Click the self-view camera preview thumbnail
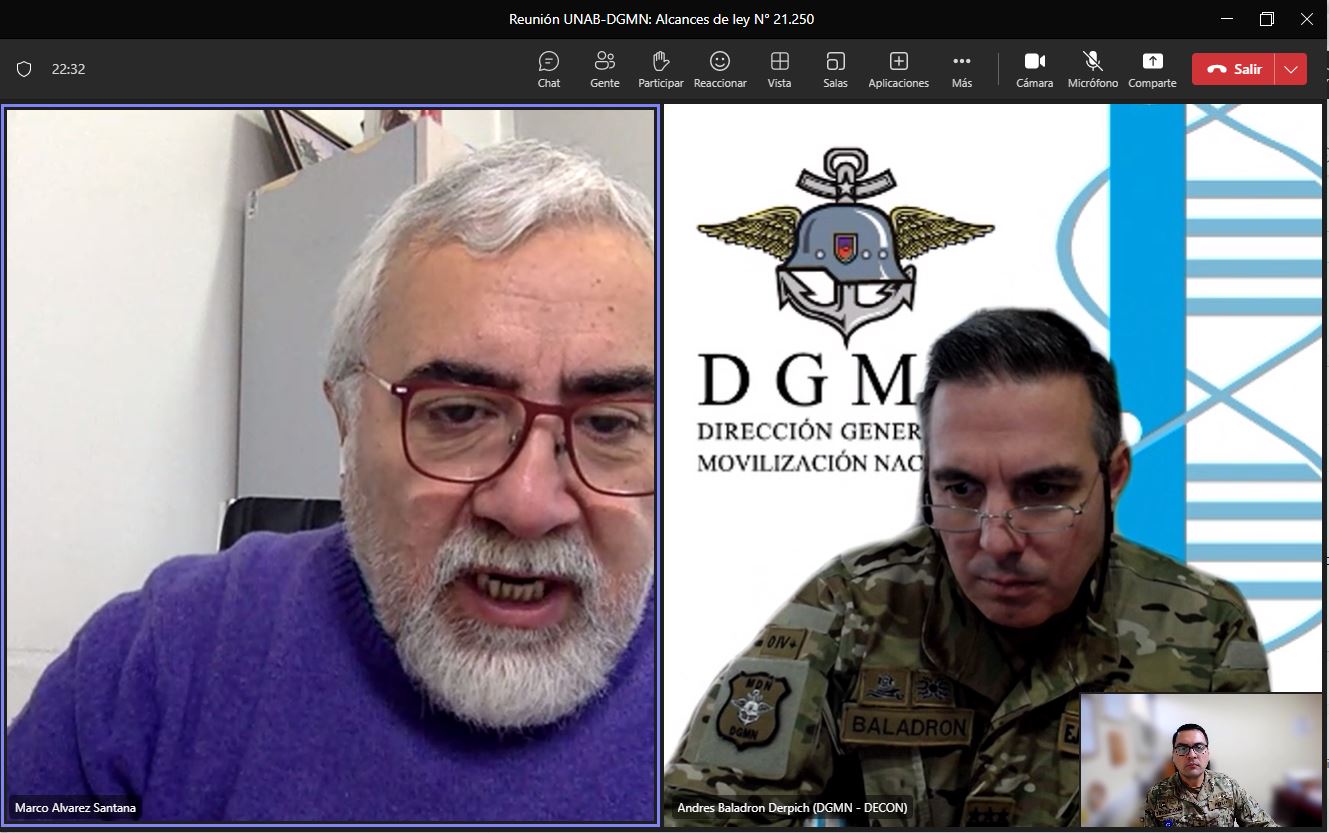The width and height of the screenshot is (1329, 833). pyautogui.click(x=1201, y=760)
